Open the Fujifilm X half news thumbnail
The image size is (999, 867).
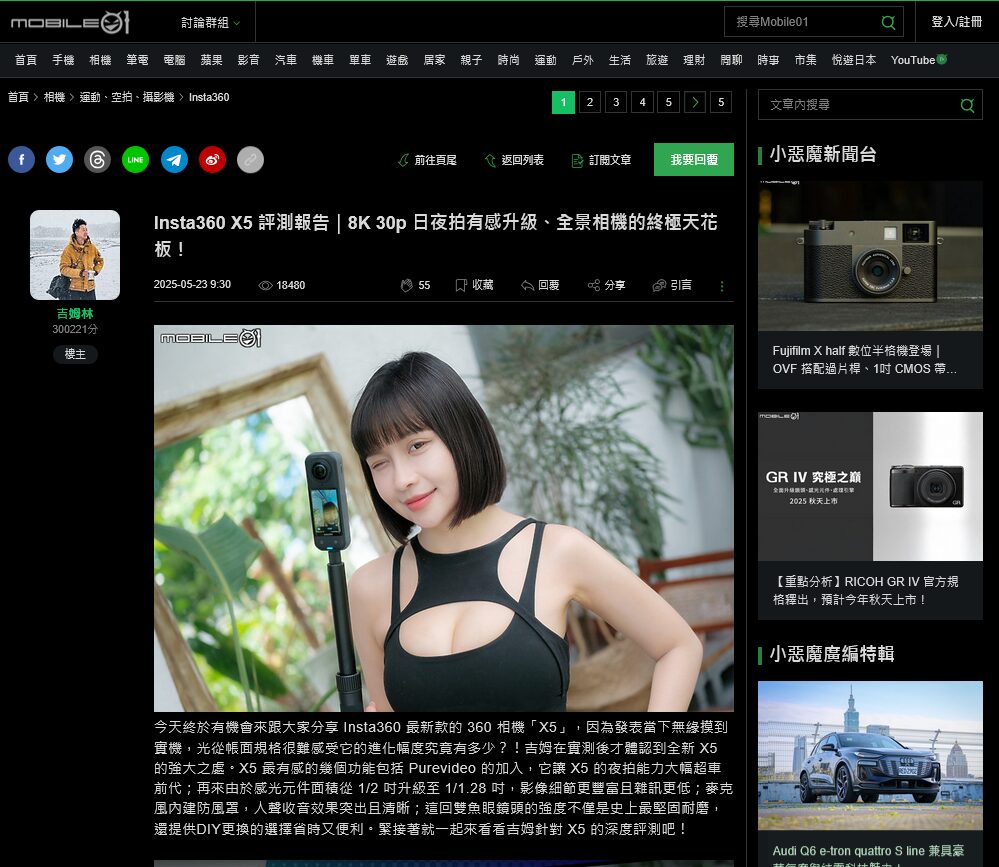pos(870,256)
